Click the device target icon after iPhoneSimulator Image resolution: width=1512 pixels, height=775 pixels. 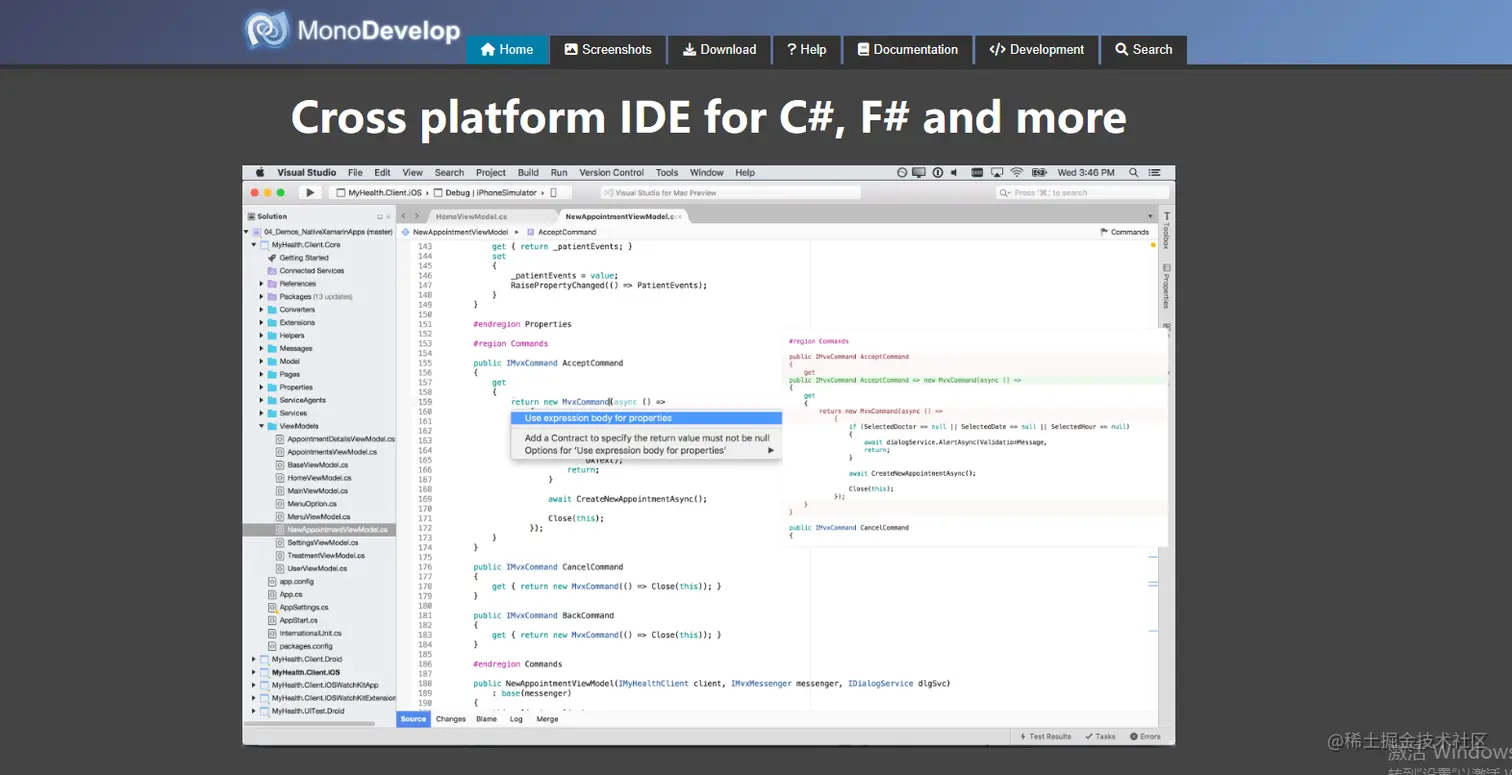coord(554,192)
